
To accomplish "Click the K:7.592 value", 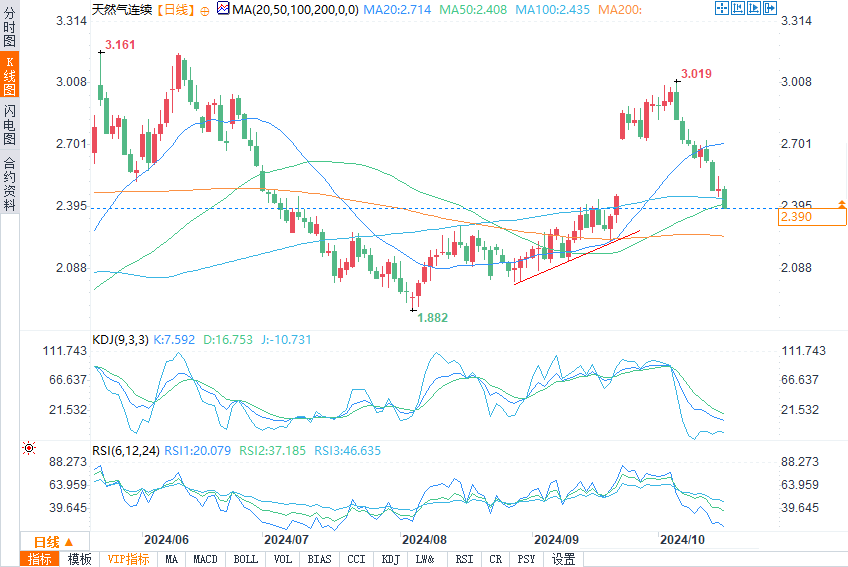I will (x=174, y=340).
